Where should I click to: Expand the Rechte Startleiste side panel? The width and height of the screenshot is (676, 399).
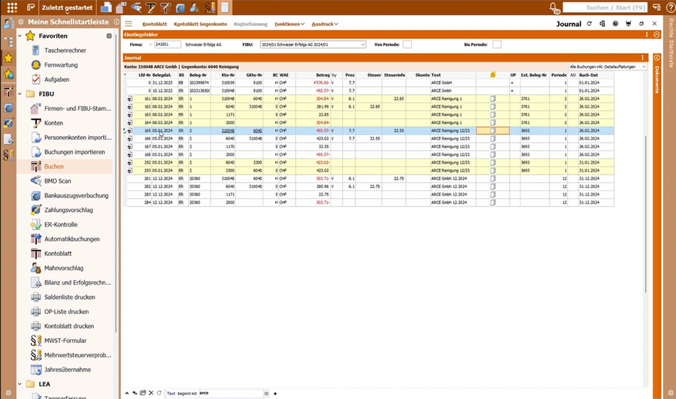(x=671, y=43)
